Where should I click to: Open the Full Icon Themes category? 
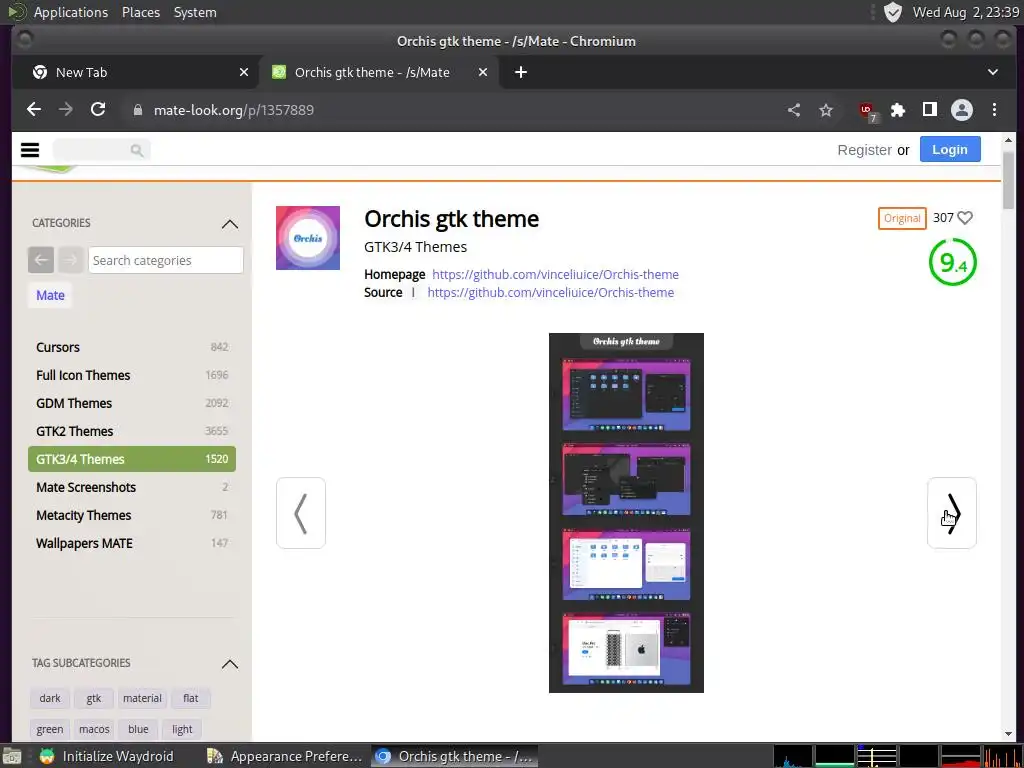pyautogui.click(x=131, y=375)
